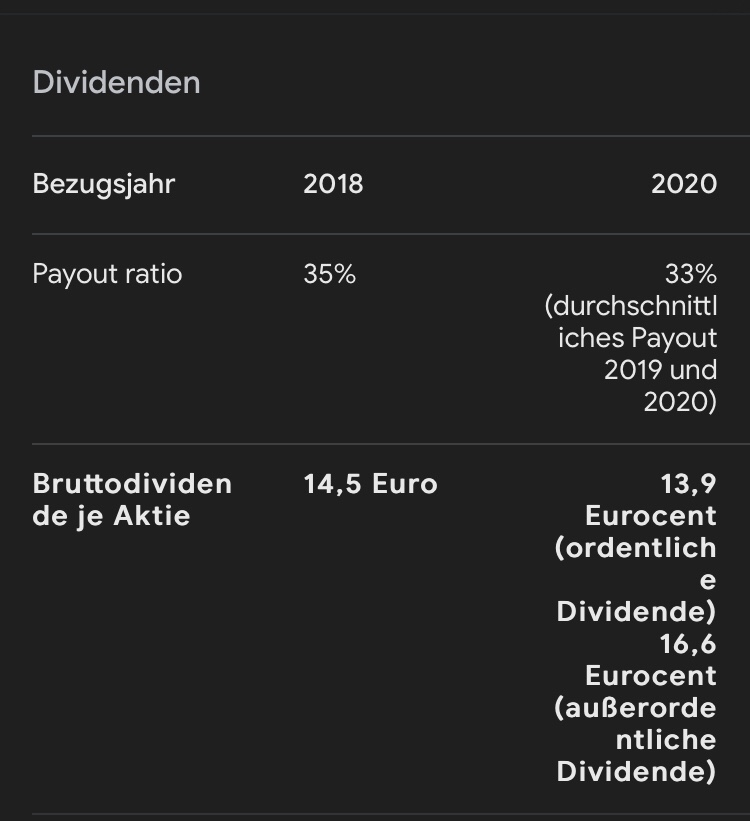The height and width of the screenshot is (821, 750).
Task: Click the "de je Aktie" label line
Action: (111, 516)
